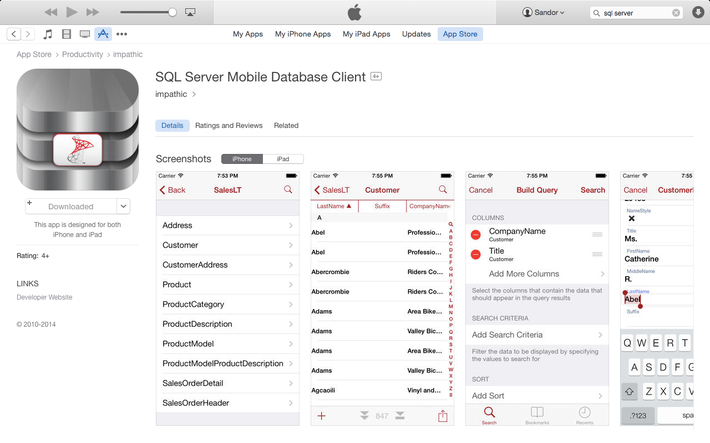Expand the SalesOrderHeader row chevron

(291, 403)
